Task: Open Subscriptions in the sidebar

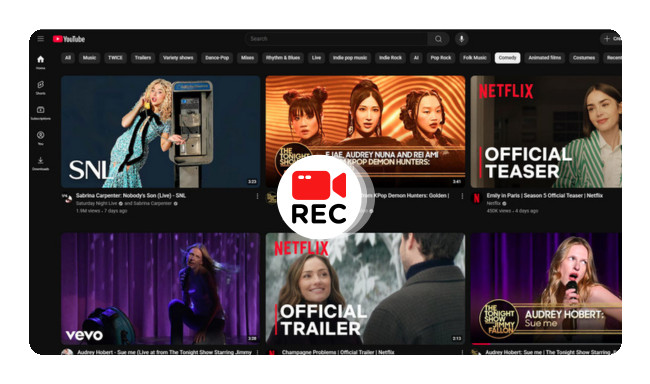Action: tap(40, 113)
